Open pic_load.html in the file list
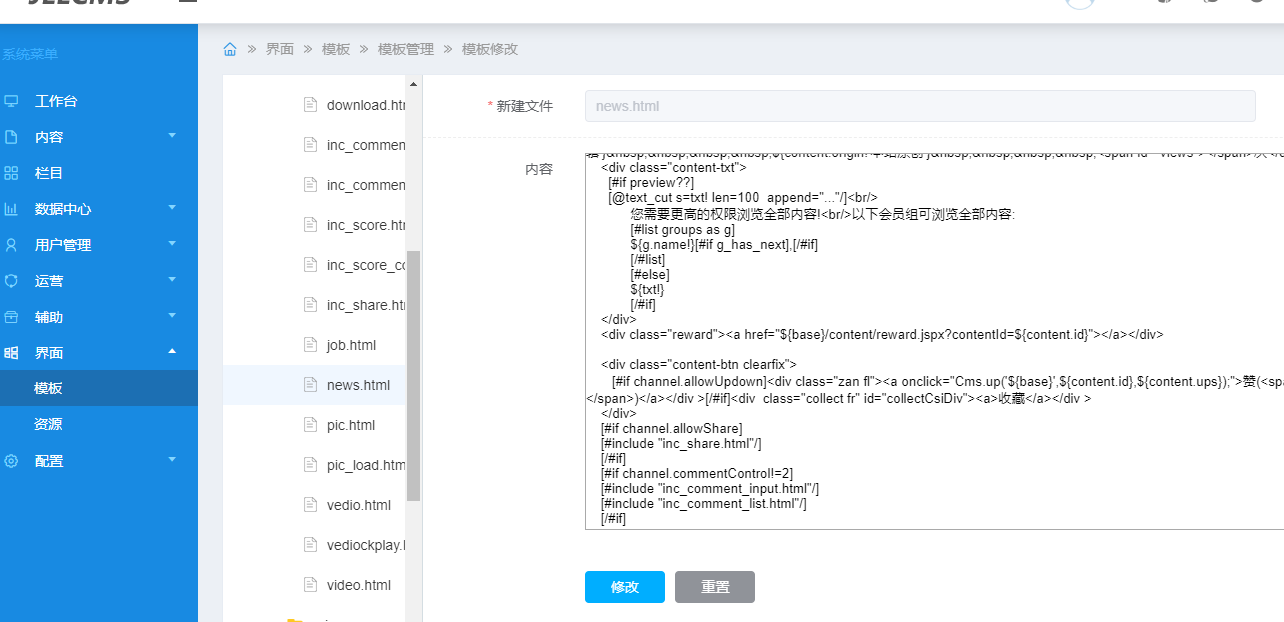The image size is (1284, 622). tap(366, 465)
